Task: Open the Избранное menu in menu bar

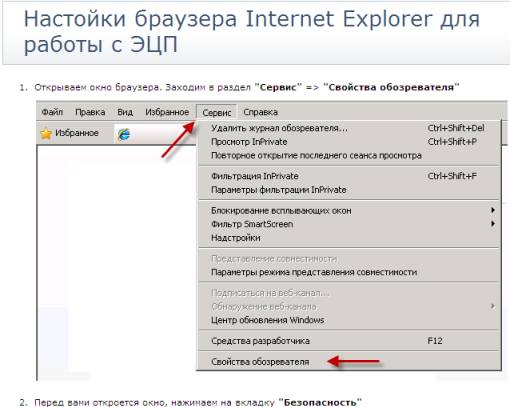Action: pos(167,112)
